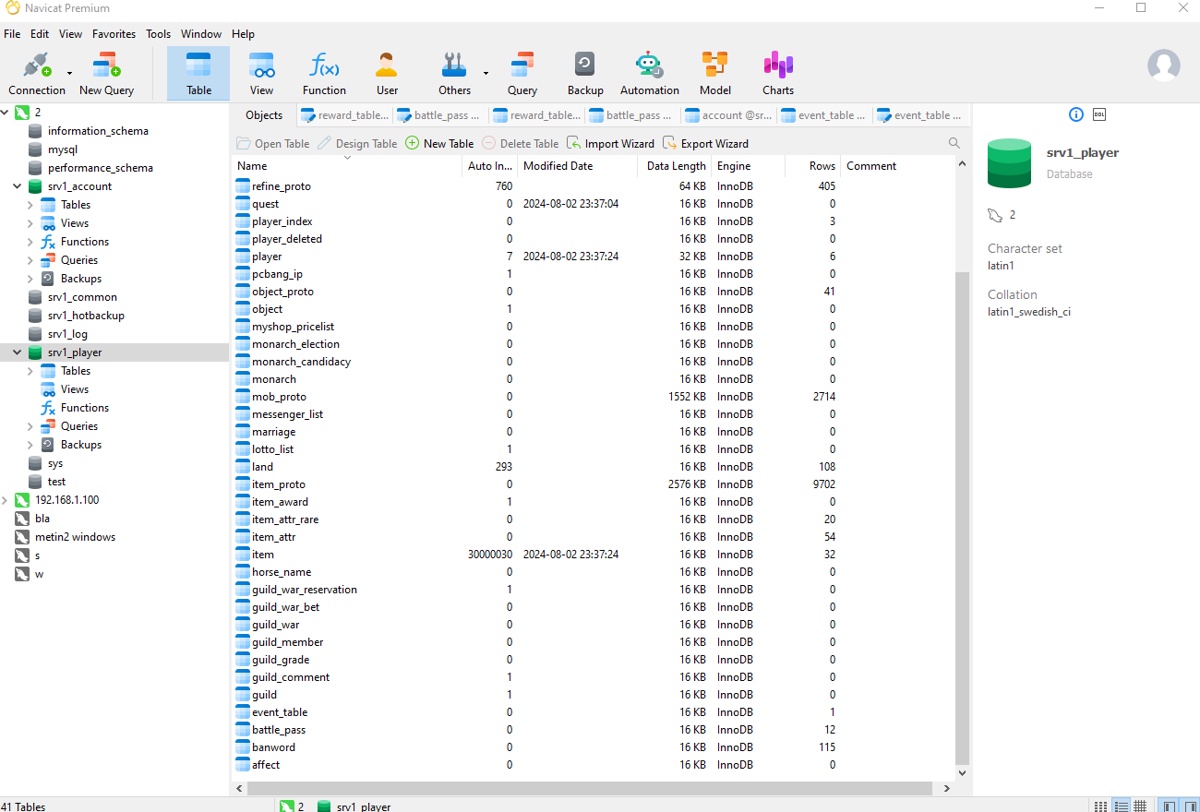Screen dimensions: 1200x812
Task: Select srv1_common database in tree
Action: tap(82, 297)
